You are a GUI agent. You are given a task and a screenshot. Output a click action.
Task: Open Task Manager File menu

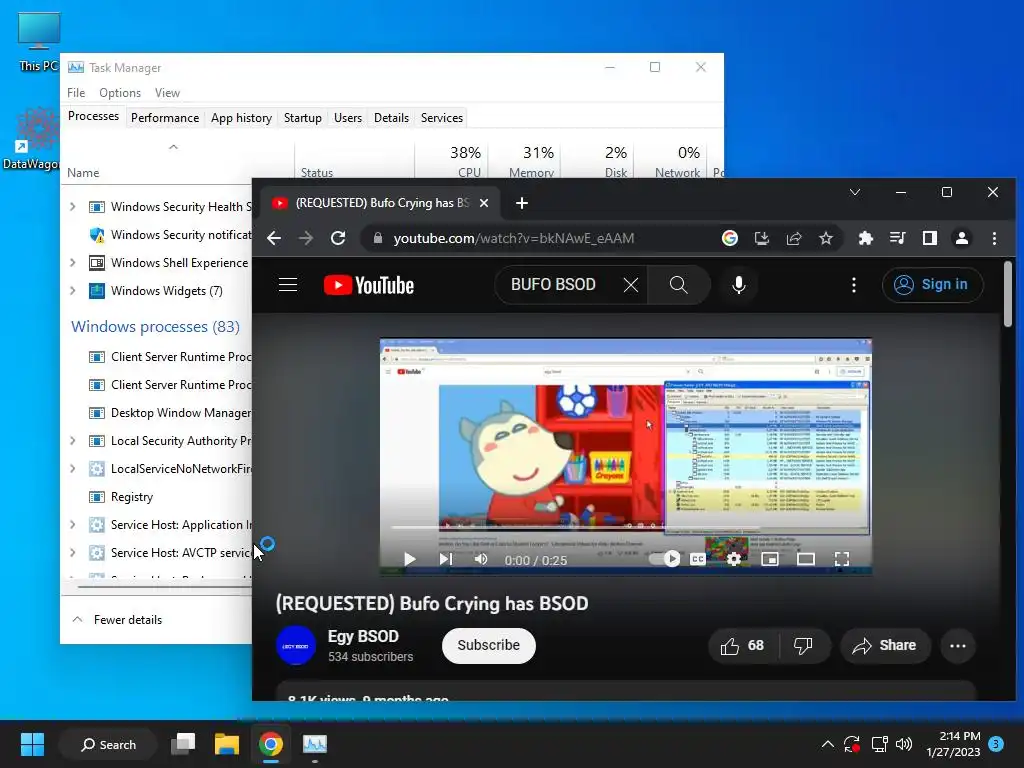tap(76, 93)
